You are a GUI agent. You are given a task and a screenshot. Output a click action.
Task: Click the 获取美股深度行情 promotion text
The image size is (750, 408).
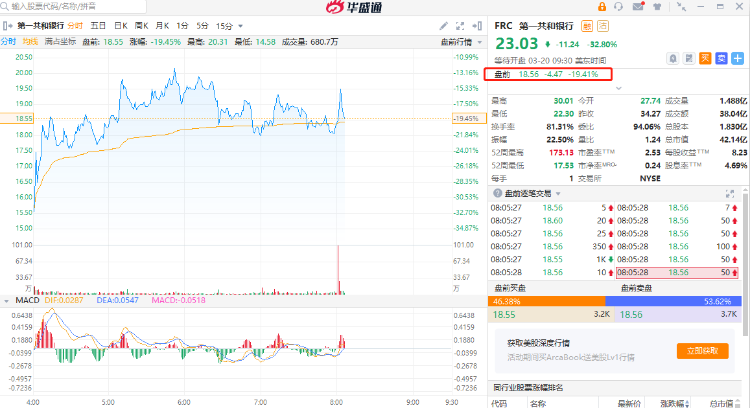[538, 343]
